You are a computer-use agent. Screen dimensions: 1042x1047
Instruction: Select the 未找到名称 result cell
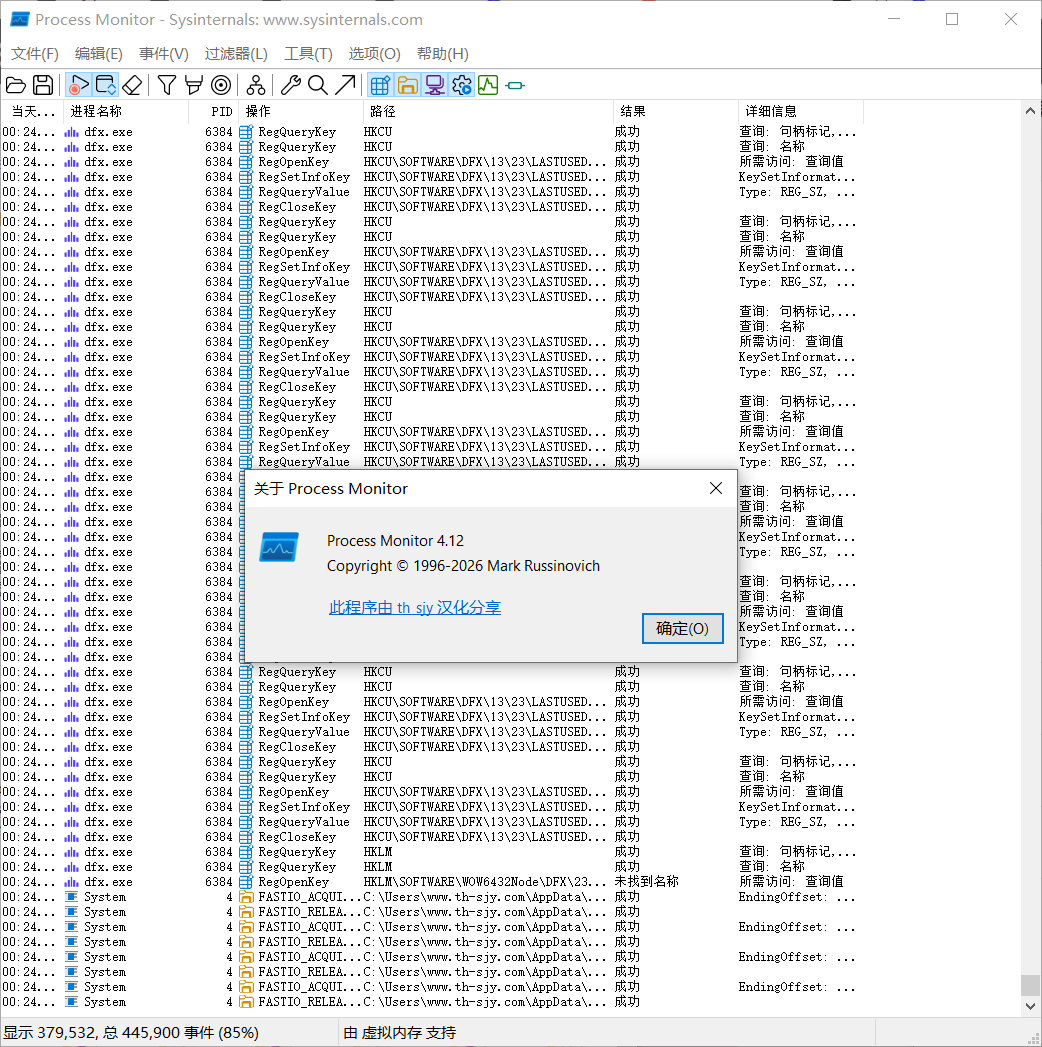646,881
